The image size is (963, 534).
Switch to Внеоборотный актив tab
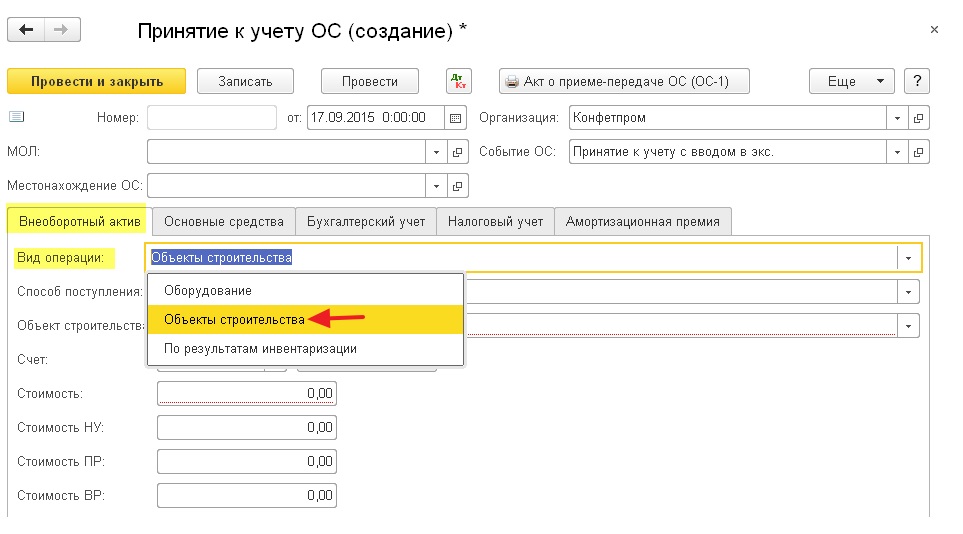79,221
